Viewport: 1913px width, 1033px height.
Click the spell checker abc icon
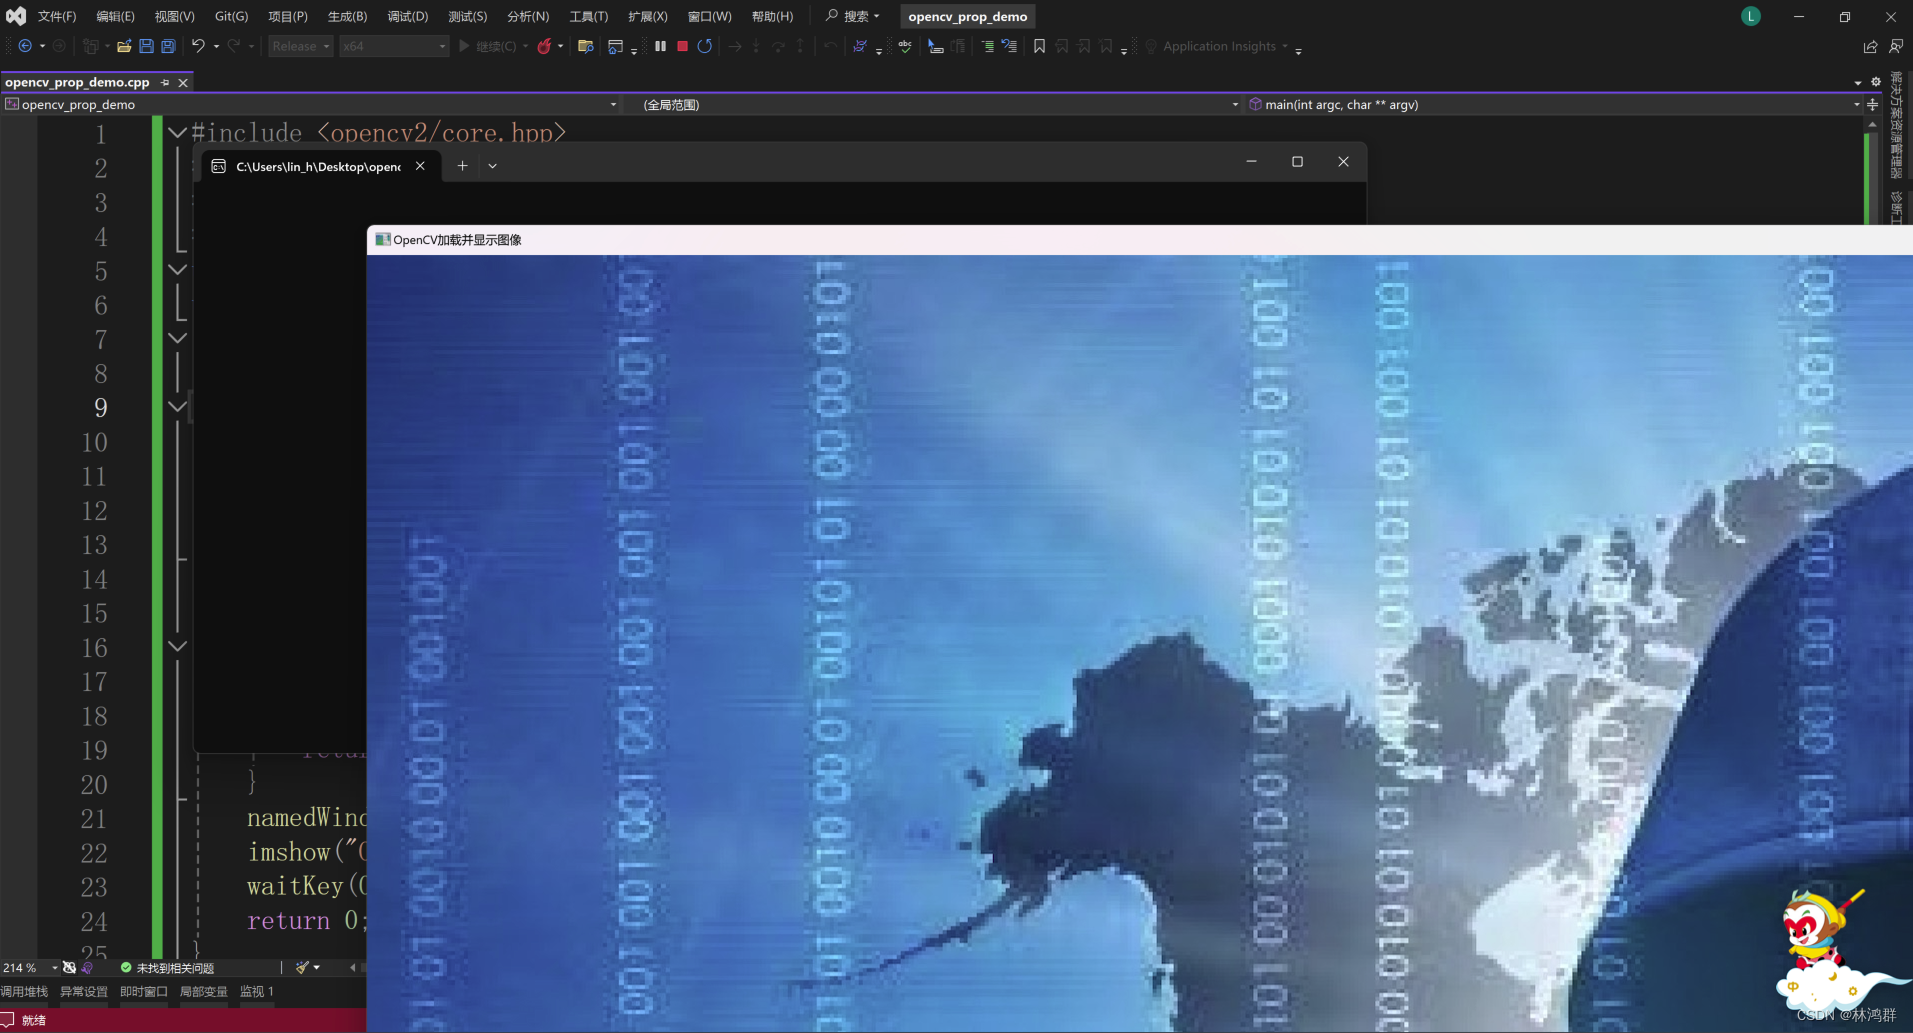[x=905, y=46]
